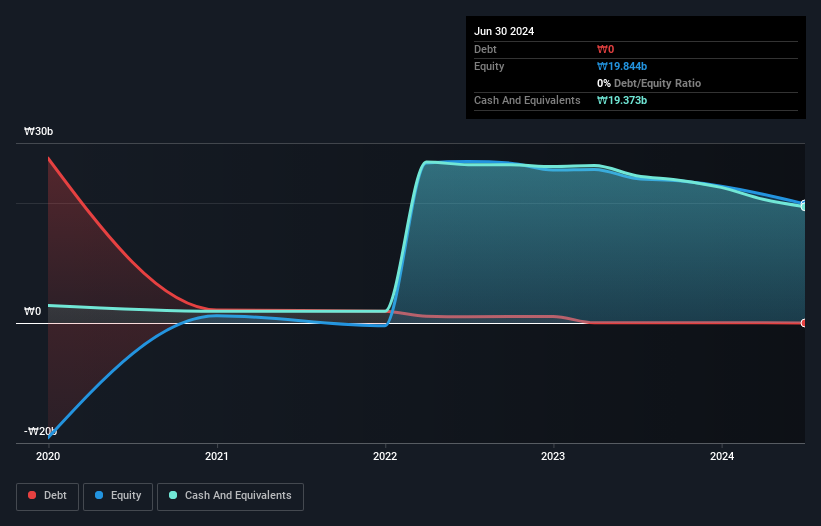Click the ₩19.844b equity value in tooltip
The width and height of the screenshot is (821, 526).
point(622,66)
